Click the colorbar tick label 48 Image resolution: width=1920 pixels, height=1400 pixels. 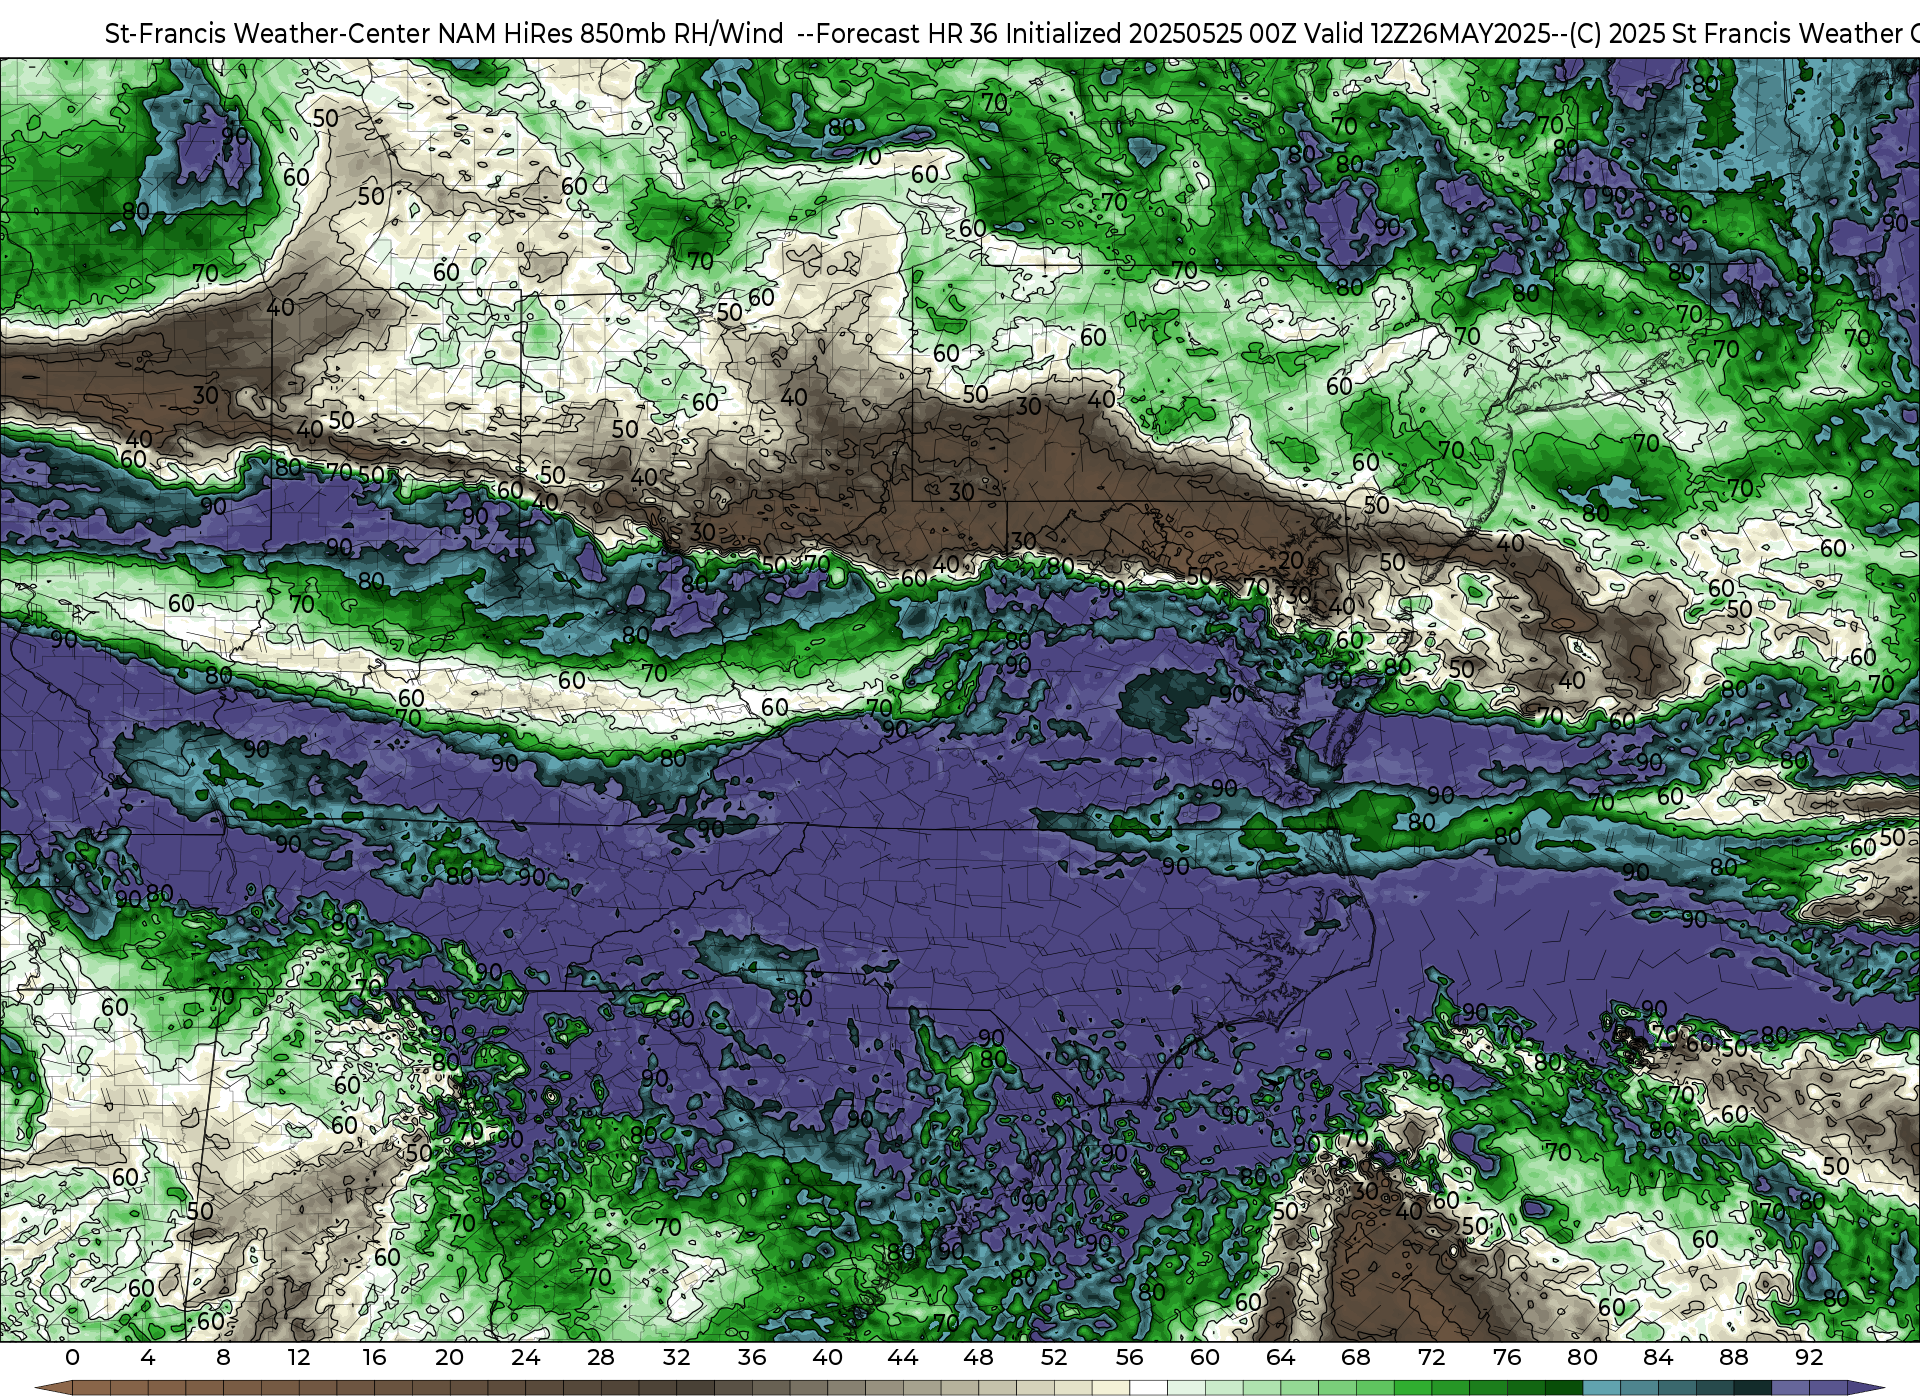[978, 1357]
